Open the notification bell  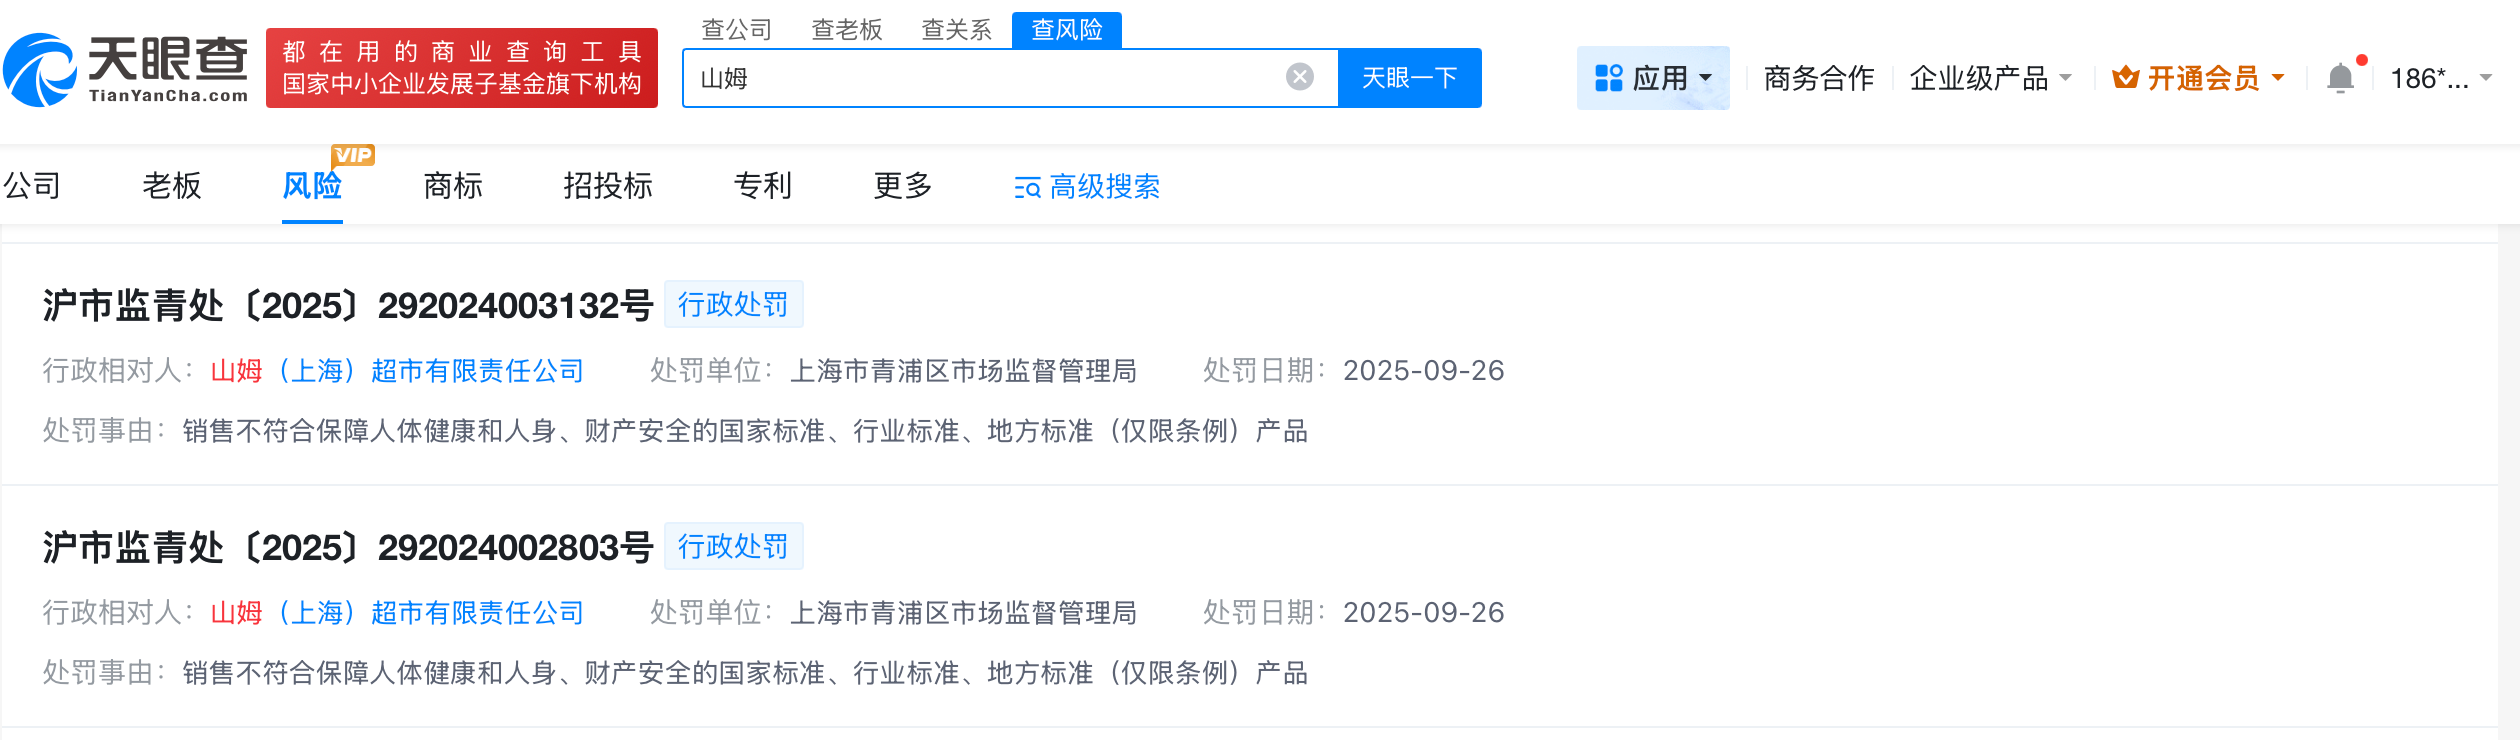[x=2340, y=78]
